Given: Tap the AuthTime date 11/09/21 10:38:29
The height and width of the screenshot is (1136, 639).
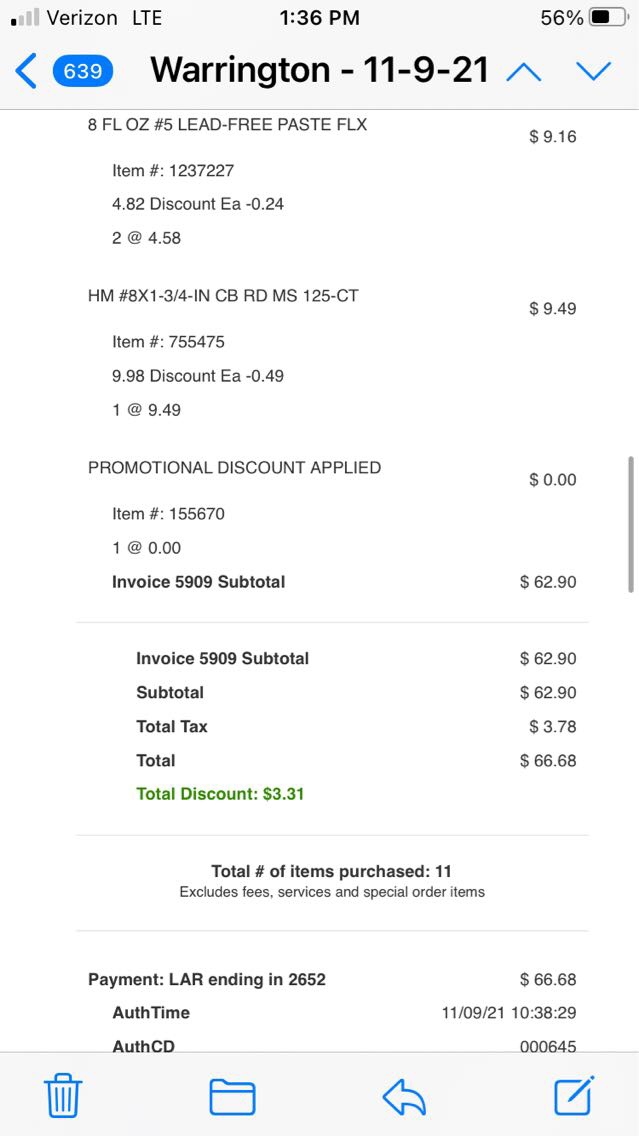Looking at the screenshot, I should tap(508, 1013).
